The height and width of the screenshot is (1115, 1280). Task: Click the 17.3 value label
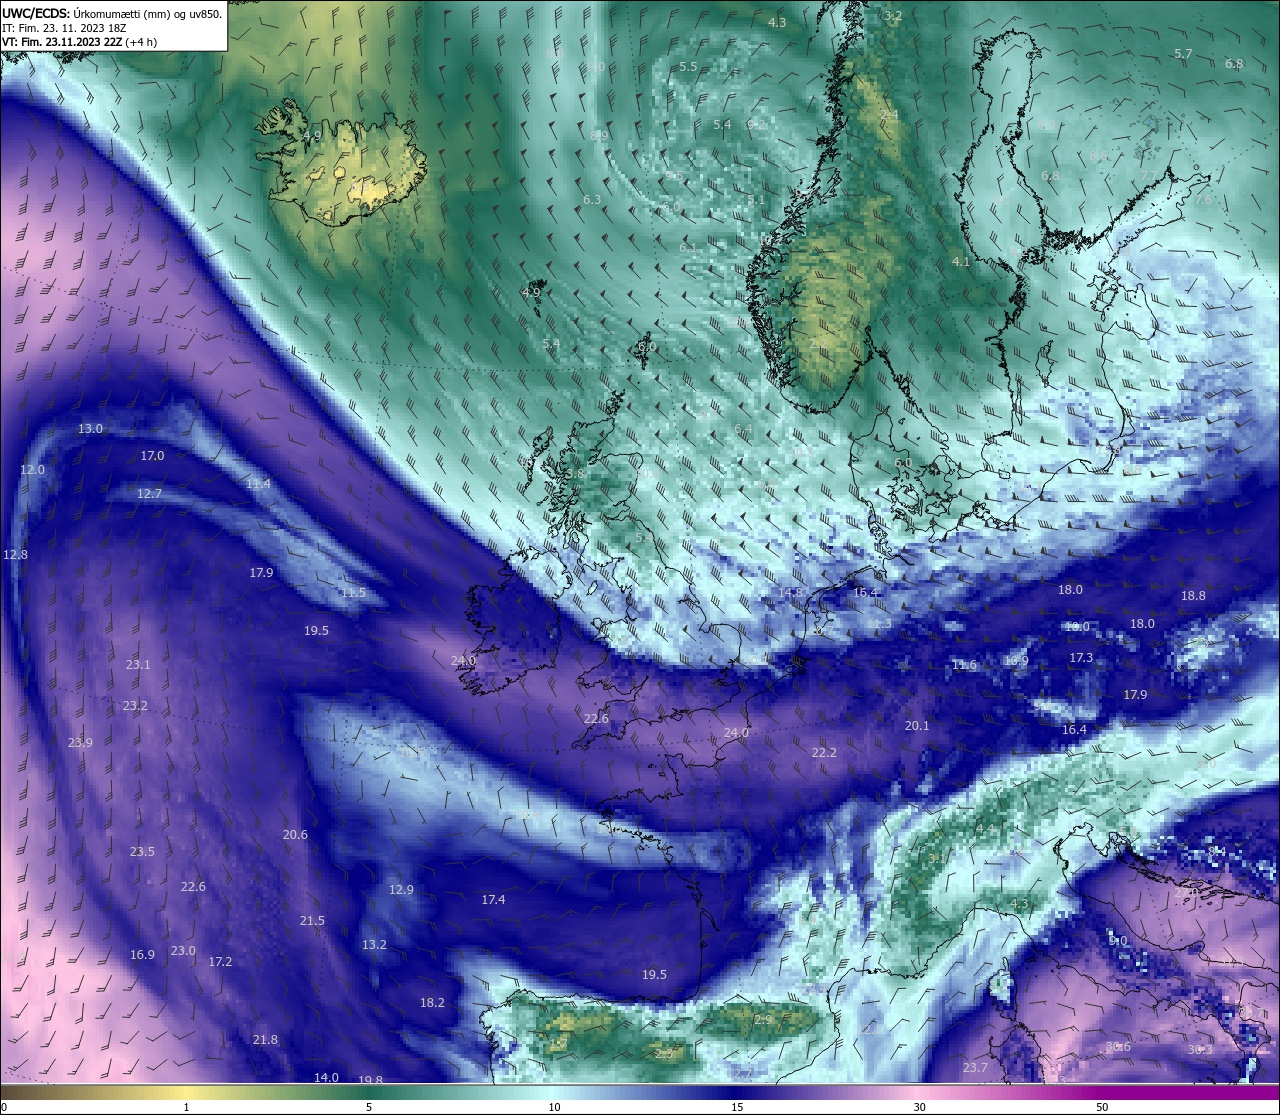point(1081,658)
